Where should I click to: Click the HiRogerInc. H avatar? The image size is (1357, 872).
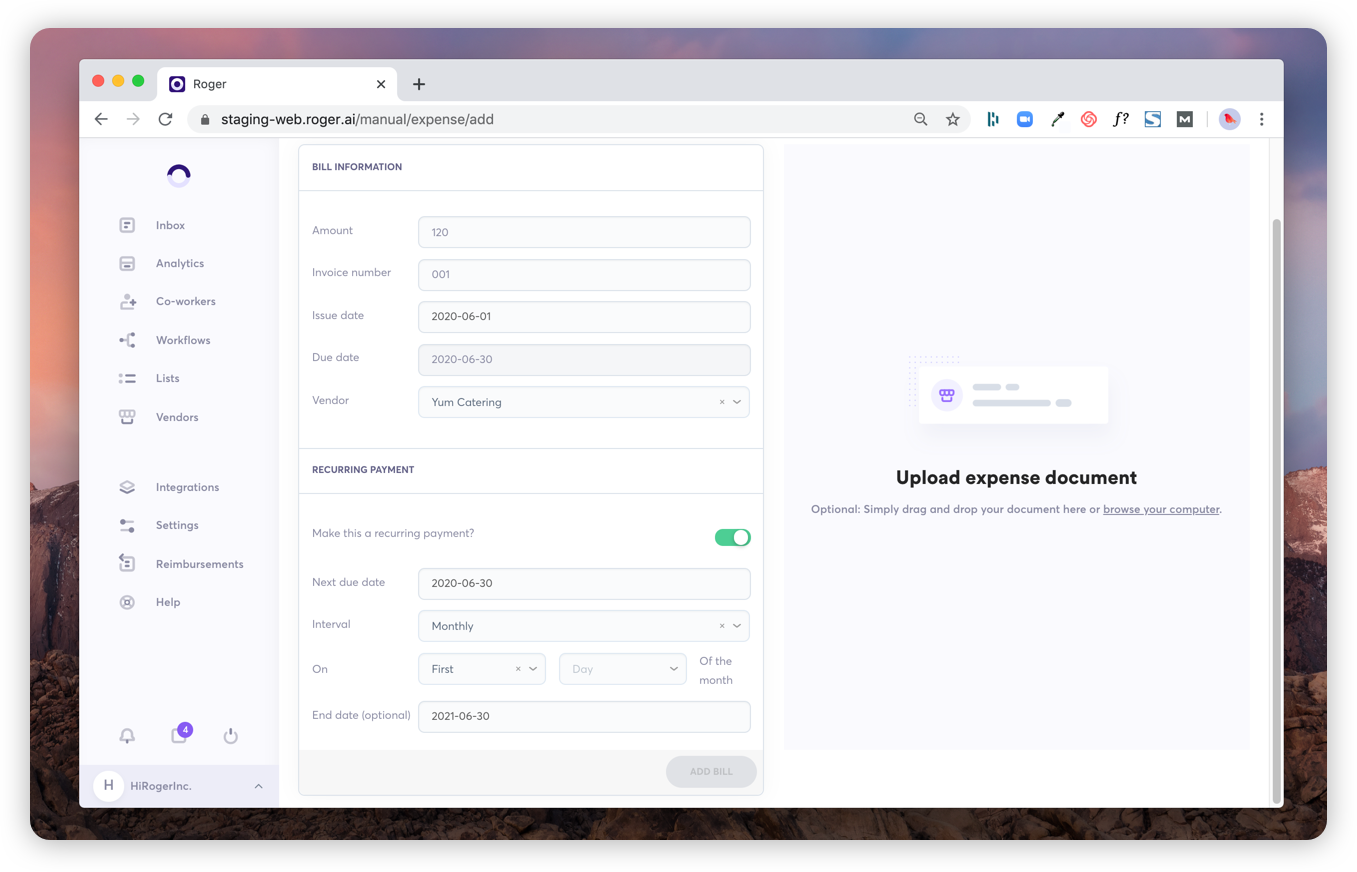109,786
